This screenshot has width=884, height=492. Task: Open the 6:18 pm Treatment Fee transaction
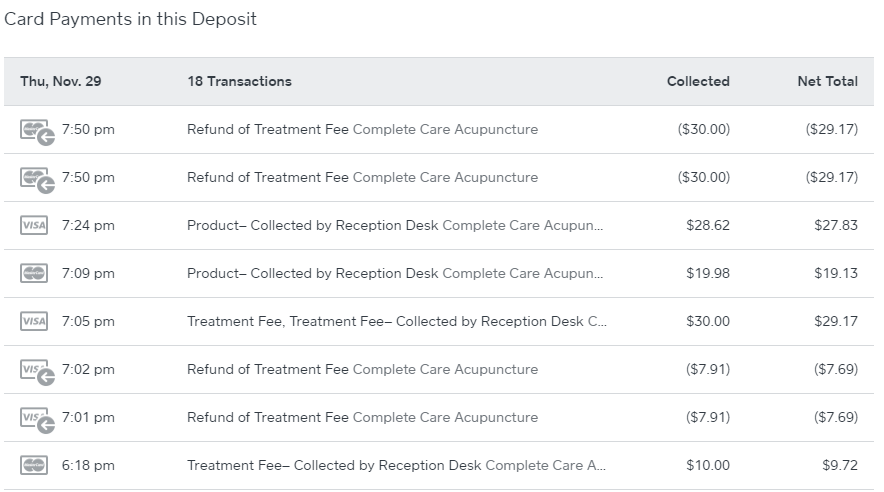coord(396,466)
